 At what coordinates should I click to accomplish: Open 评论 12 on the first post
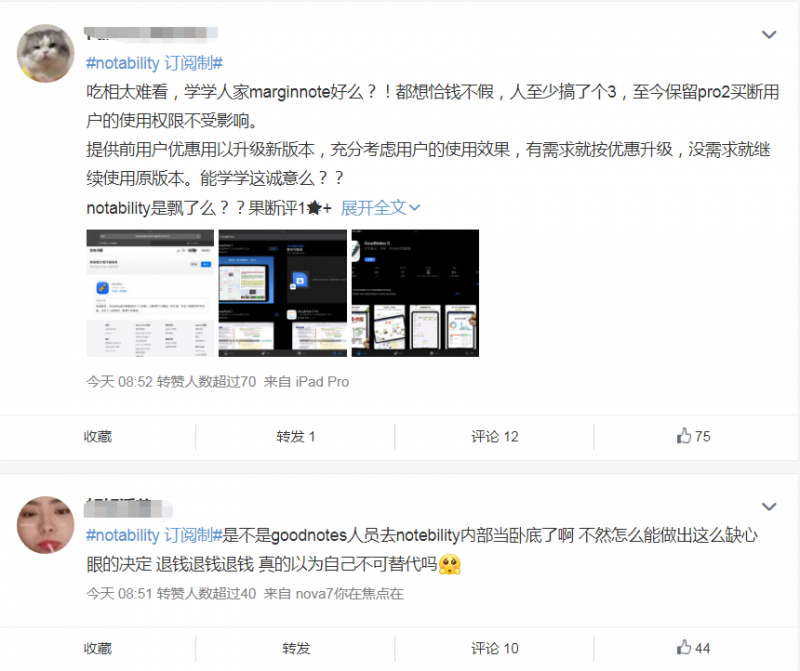pyautogui.click(x=494, y=437)
